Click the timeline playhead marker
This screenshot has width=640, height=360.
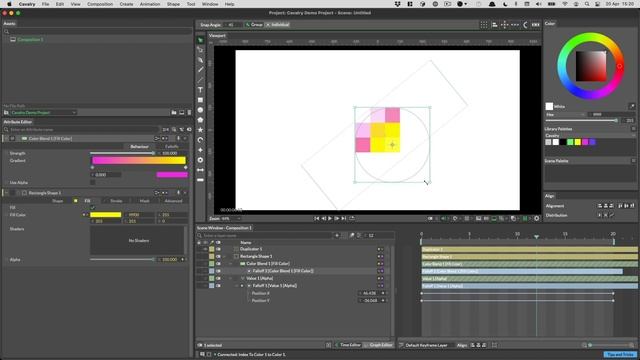tap(536, 236)
